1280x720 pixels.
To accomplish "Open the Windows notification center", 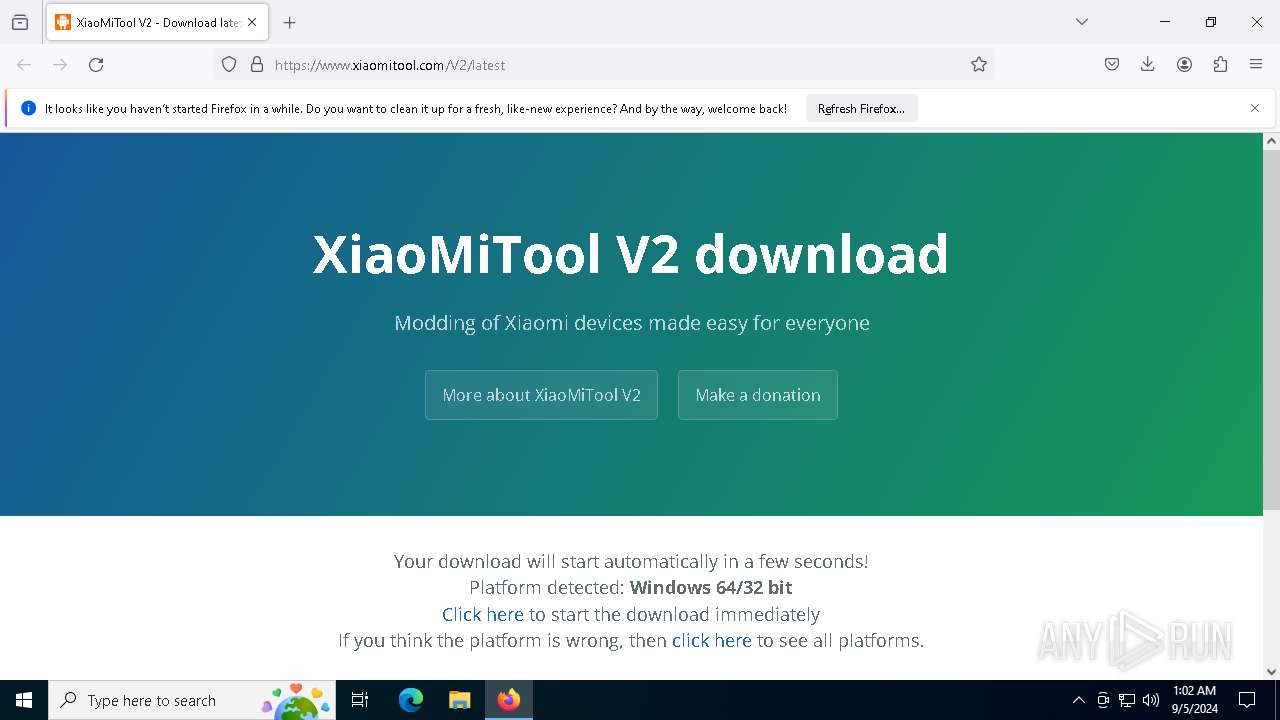I will [x=1247, y=700].
